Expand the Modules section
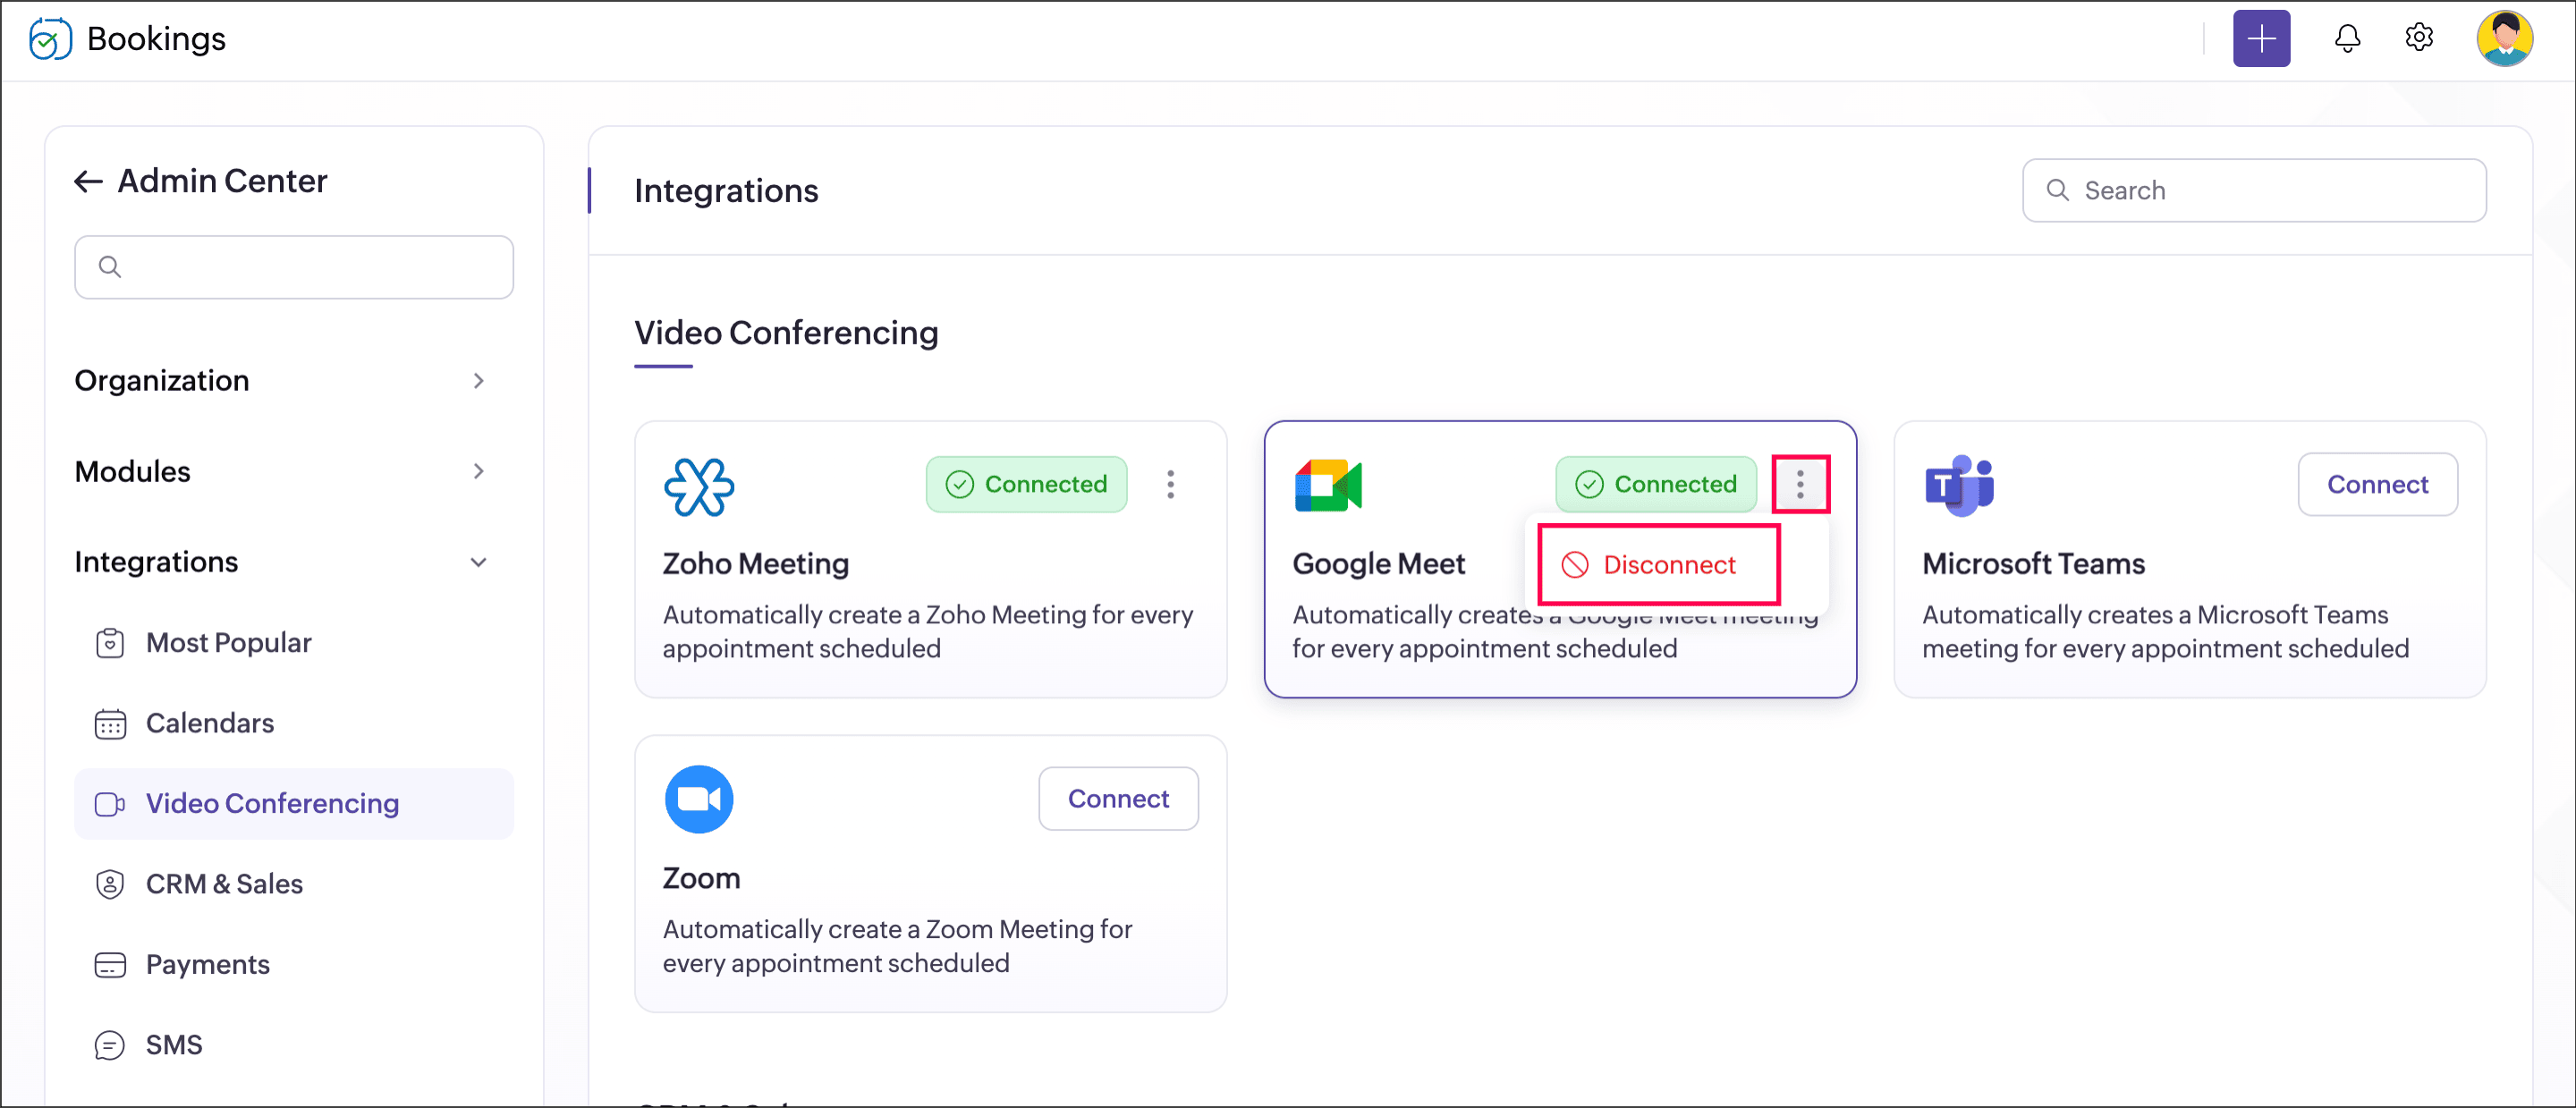The width and height of the screenshot is (2576, 1108). (x=280, y=471)
